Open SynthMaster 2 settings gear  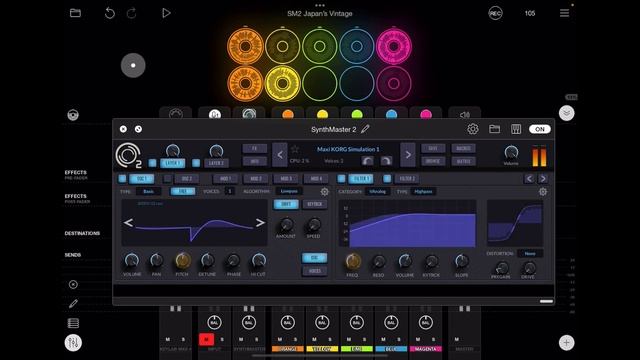pos(473,129)
